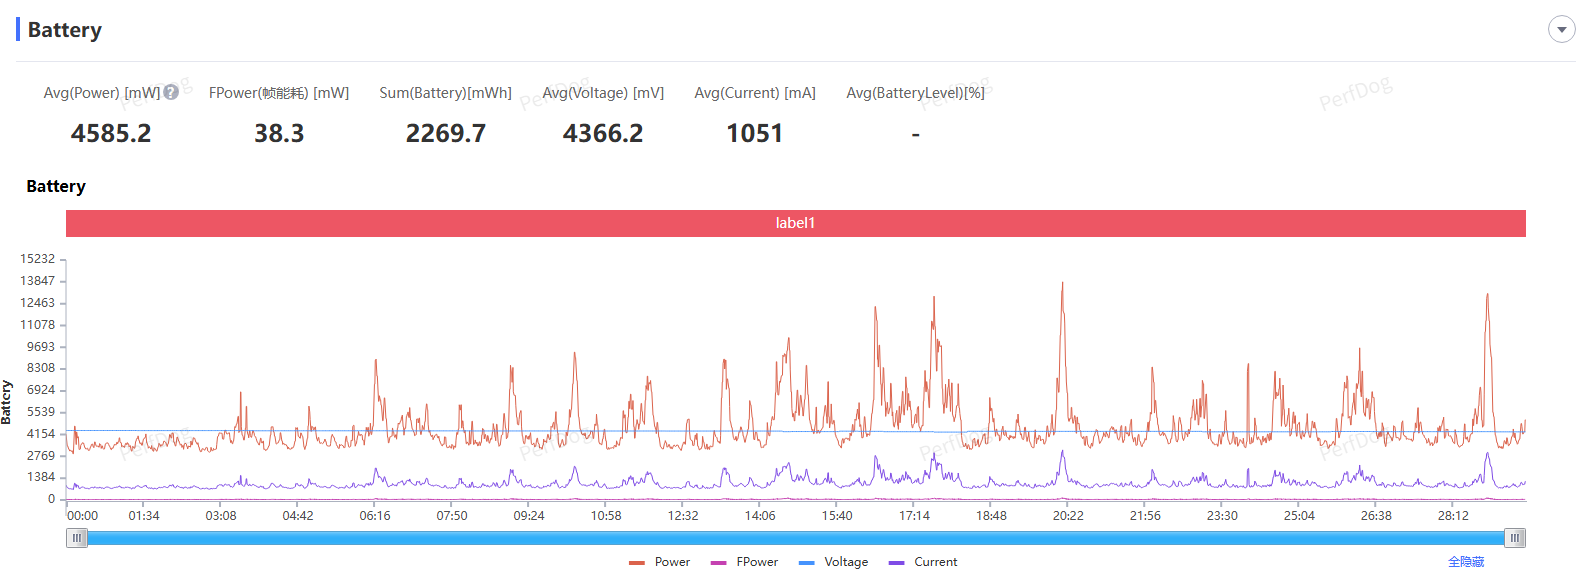Click the Avg(Power) value 4585.2
The width and height of the screenshot is (1590, 580).
tap(111, 133)
